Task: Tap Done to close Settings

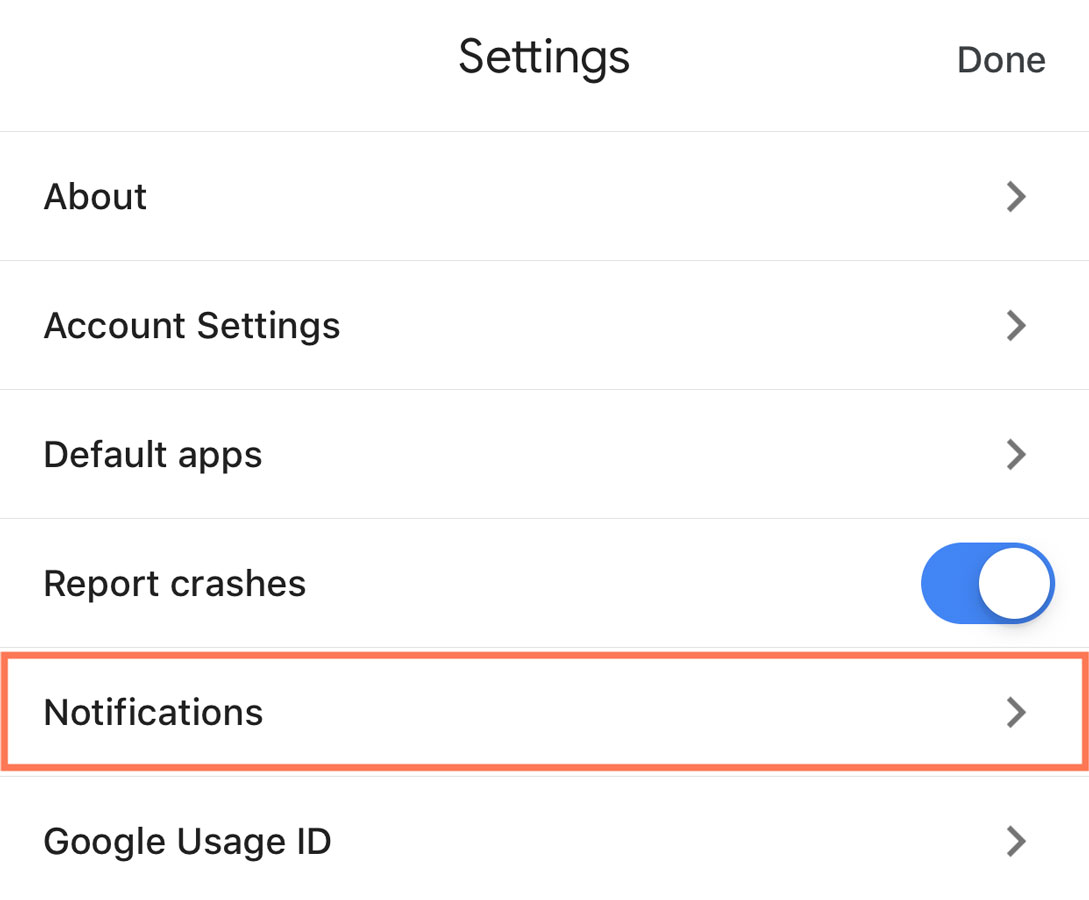Action: [1000, 60]
